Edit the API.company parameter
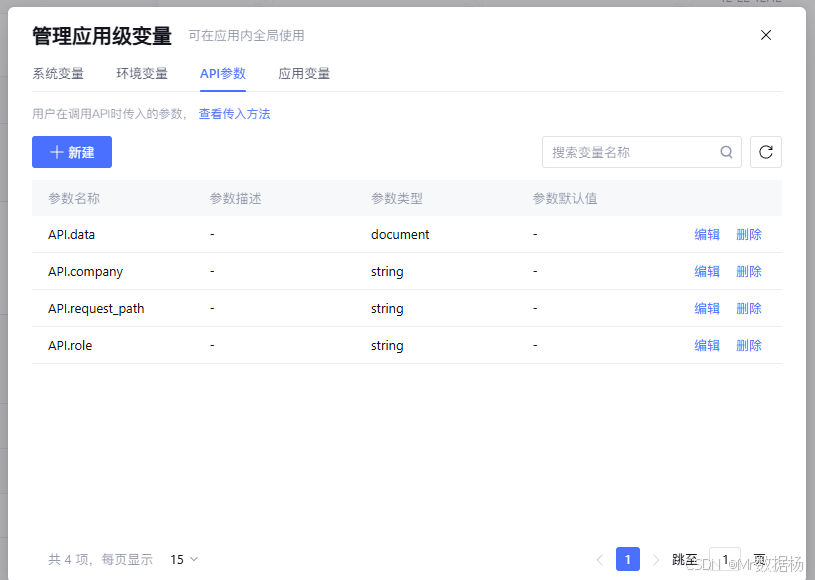 tap(707, 271)
